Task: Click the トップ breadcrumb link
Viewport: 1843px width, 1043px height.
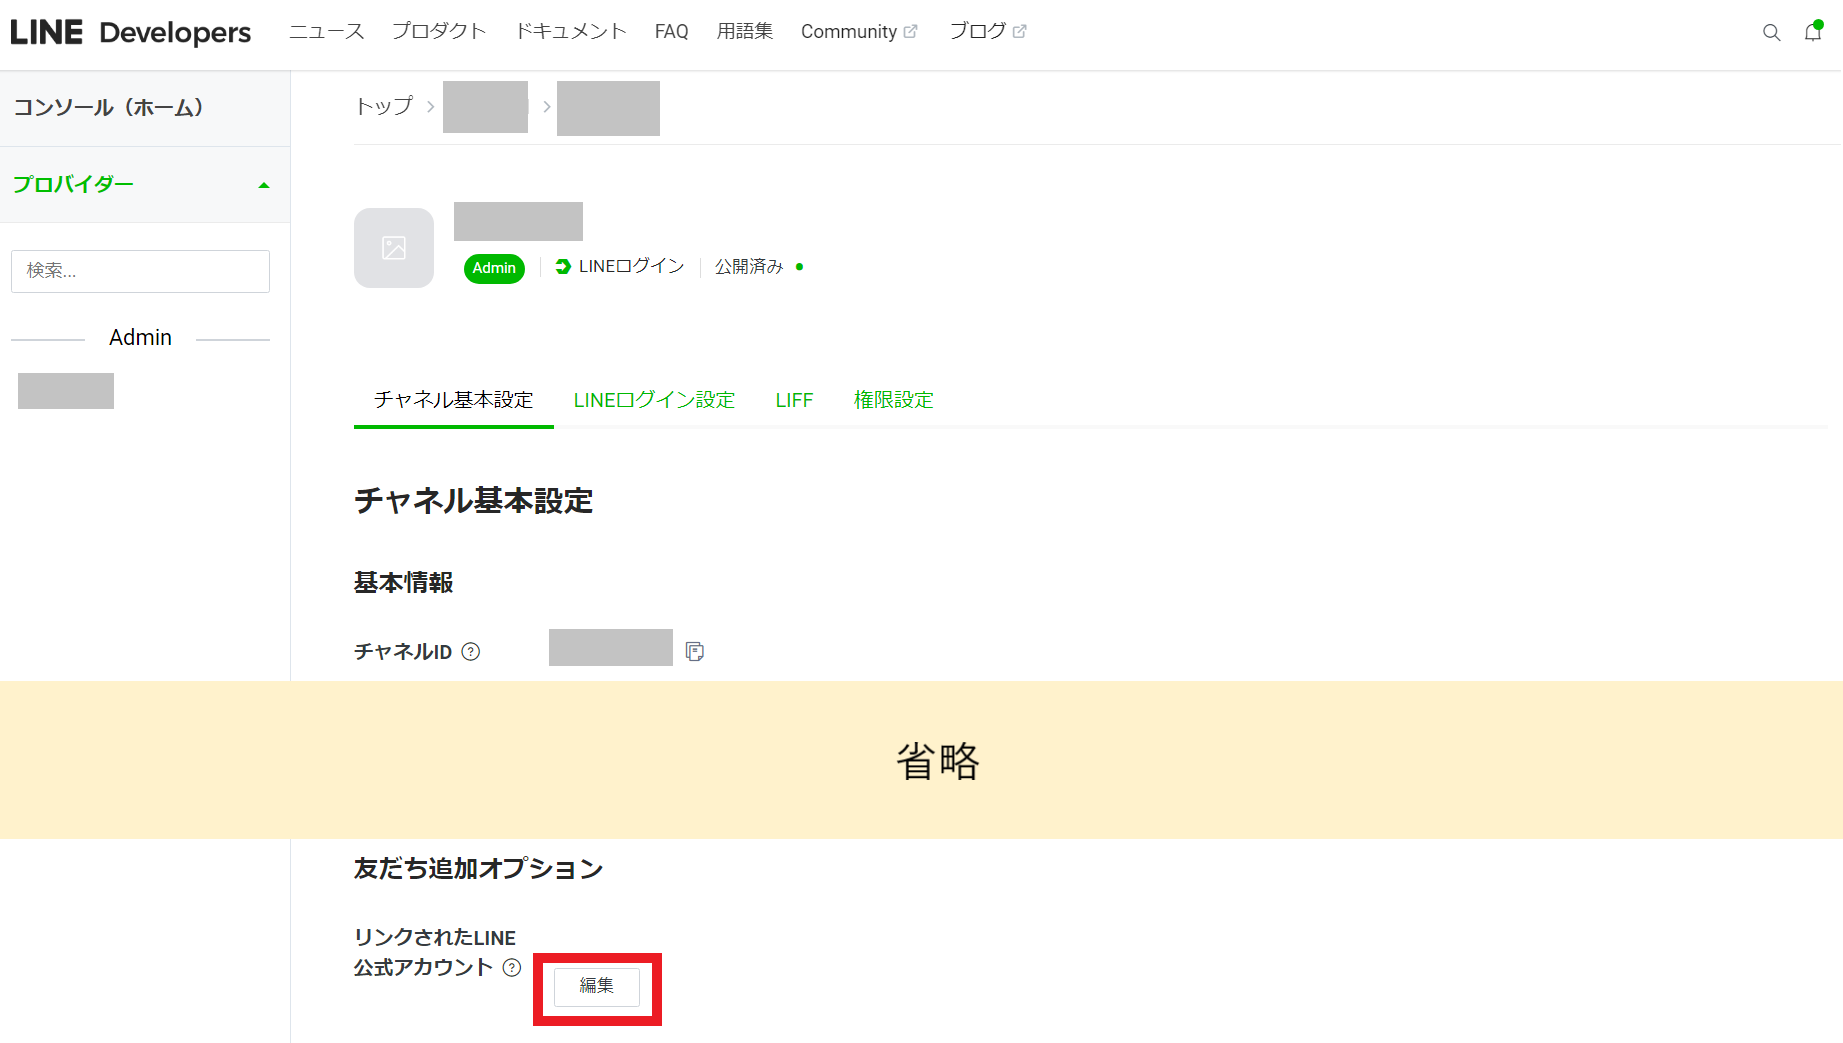Action: click(384, 106)
